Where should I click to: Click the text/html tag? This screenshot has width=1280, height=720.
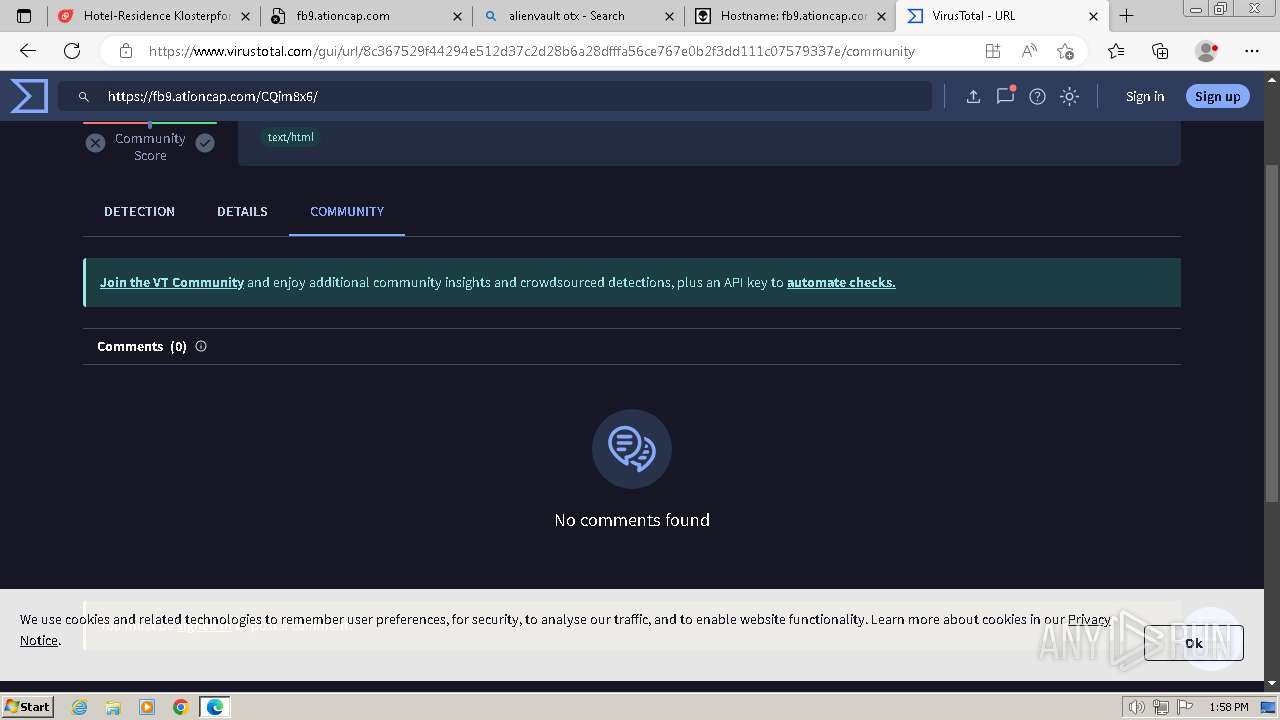(290, 137)
